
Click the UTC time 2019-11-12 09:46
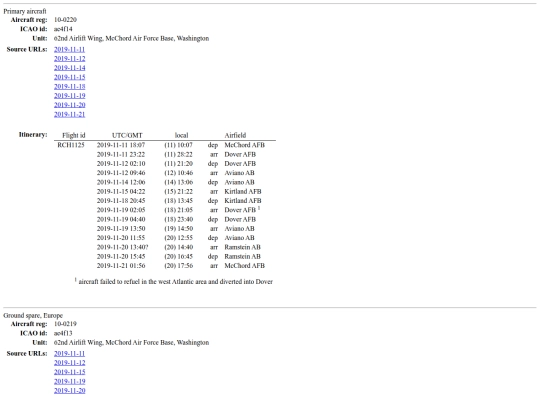[121, 173]
